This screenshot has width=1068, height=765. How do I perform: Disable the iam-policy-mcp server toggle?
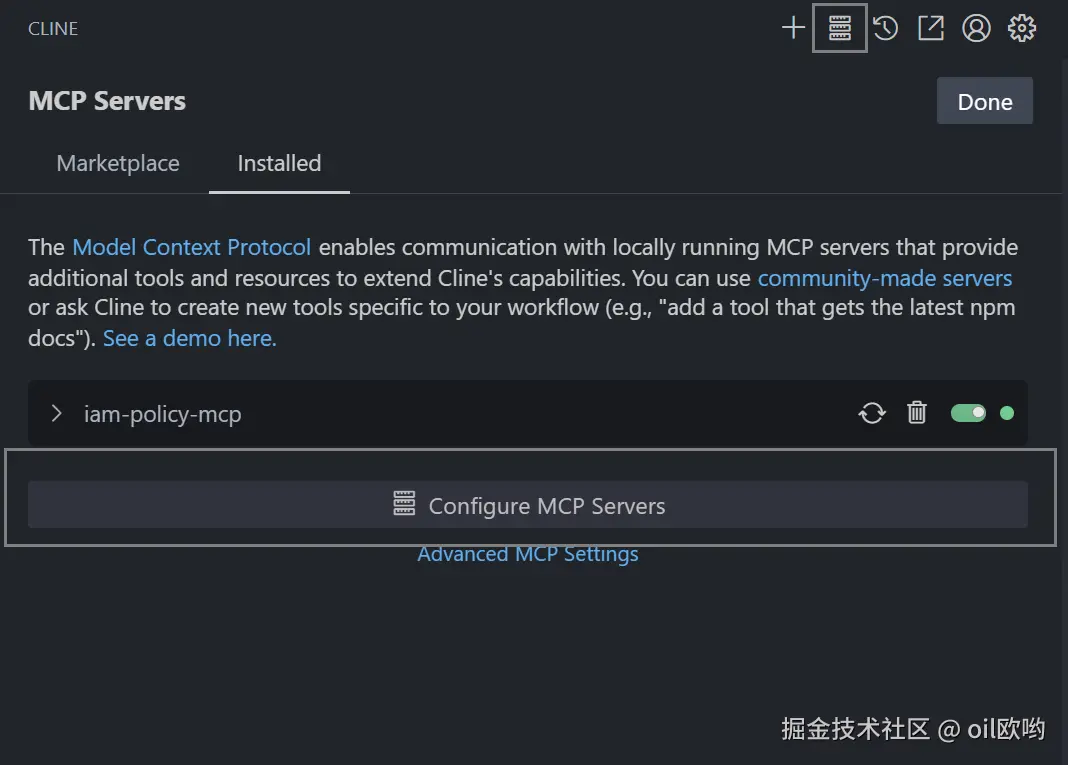pyautogui.click(x=968, y=413)
